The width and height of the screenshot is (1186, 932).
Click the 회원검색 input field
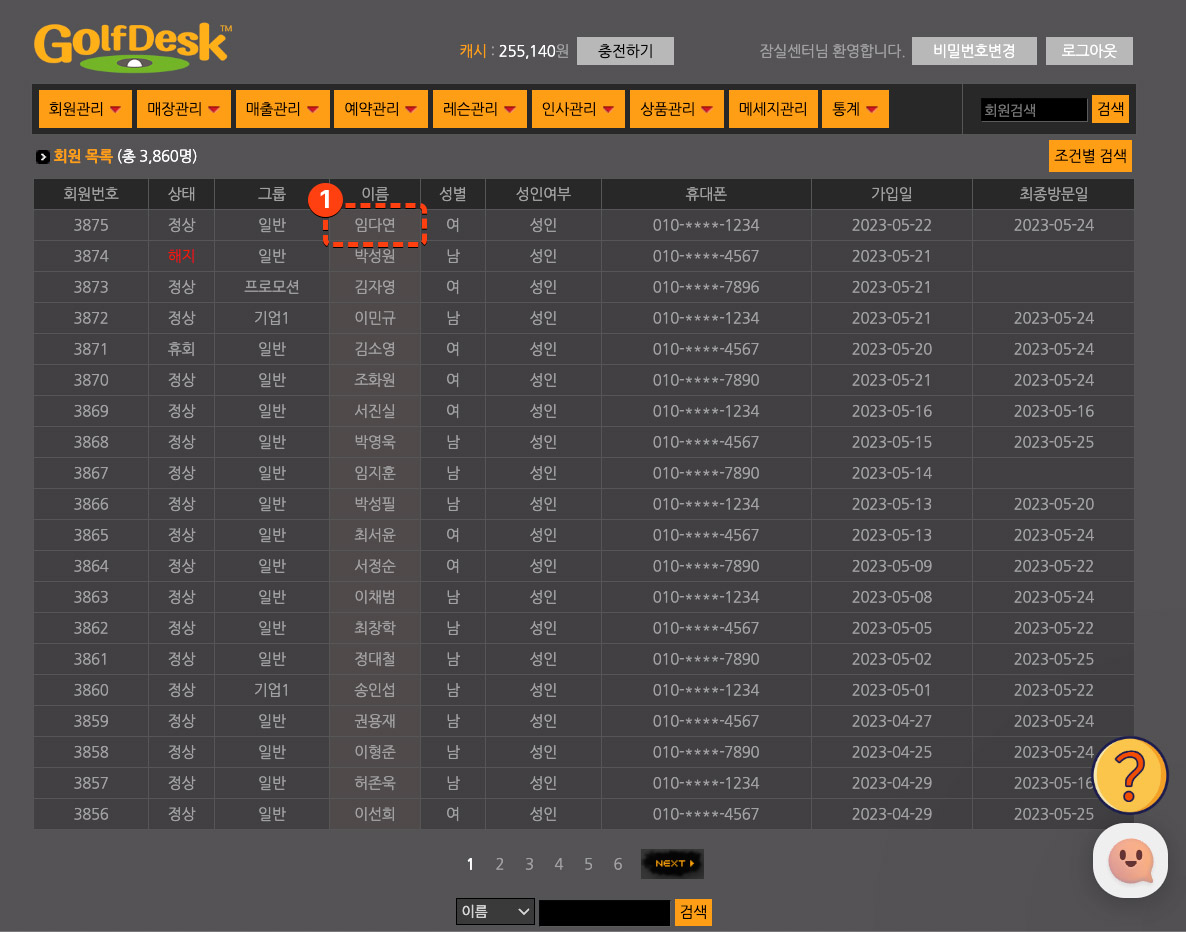(1033, 110)
